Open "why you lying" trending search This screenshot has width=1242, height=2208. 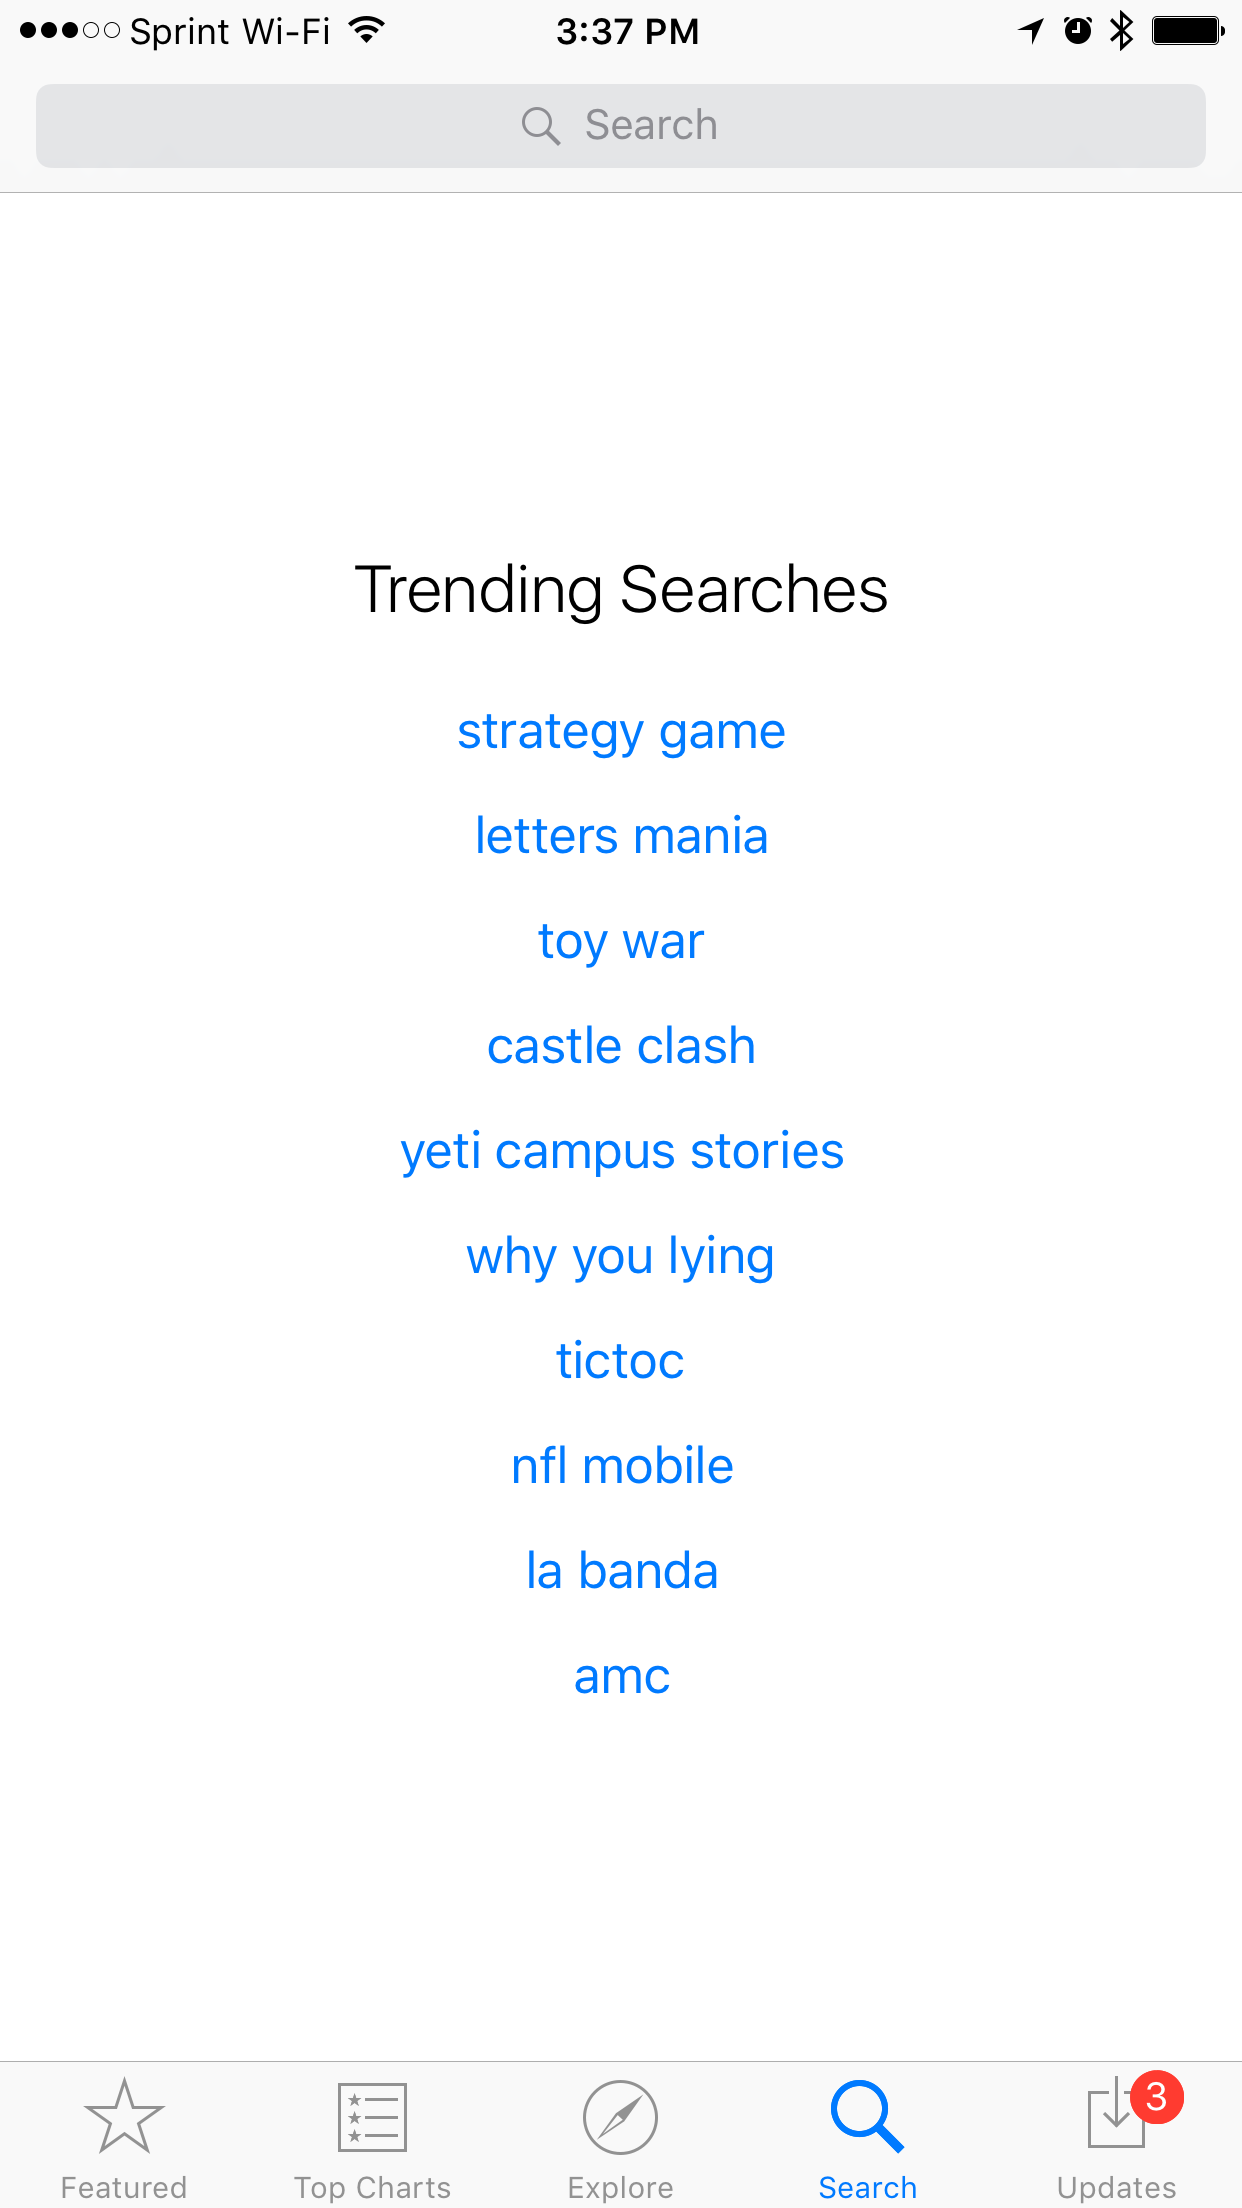point(621,1256)
